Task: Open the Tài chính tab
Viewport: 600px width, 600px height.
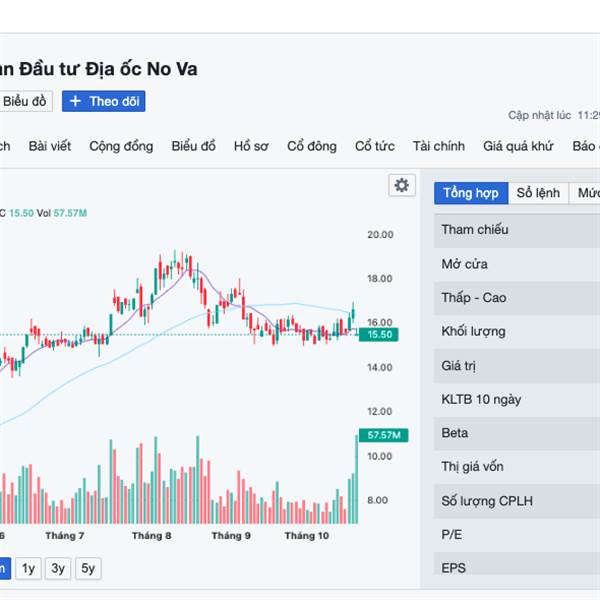Action: tap(439, 146)
